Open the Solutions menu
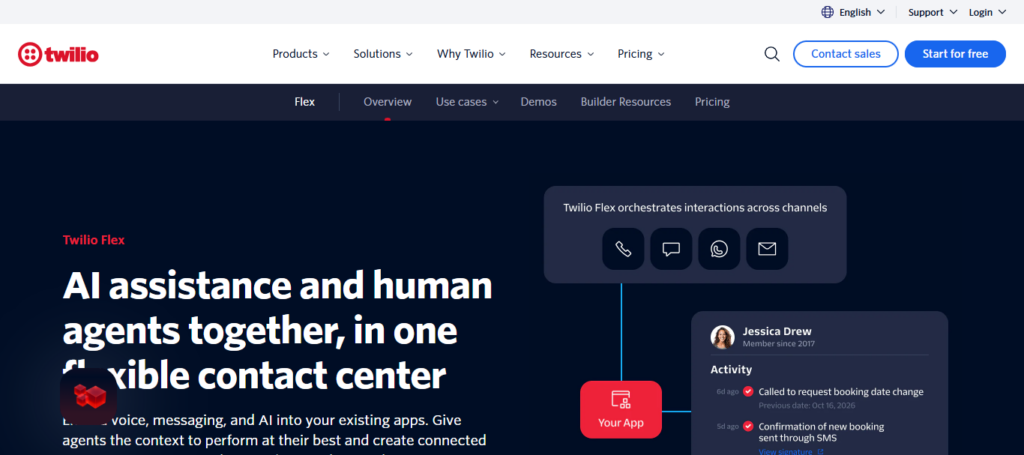Image resolution: width=1024 pixels, height=455 pixels. pyautogui.click(x=383, y=54)
